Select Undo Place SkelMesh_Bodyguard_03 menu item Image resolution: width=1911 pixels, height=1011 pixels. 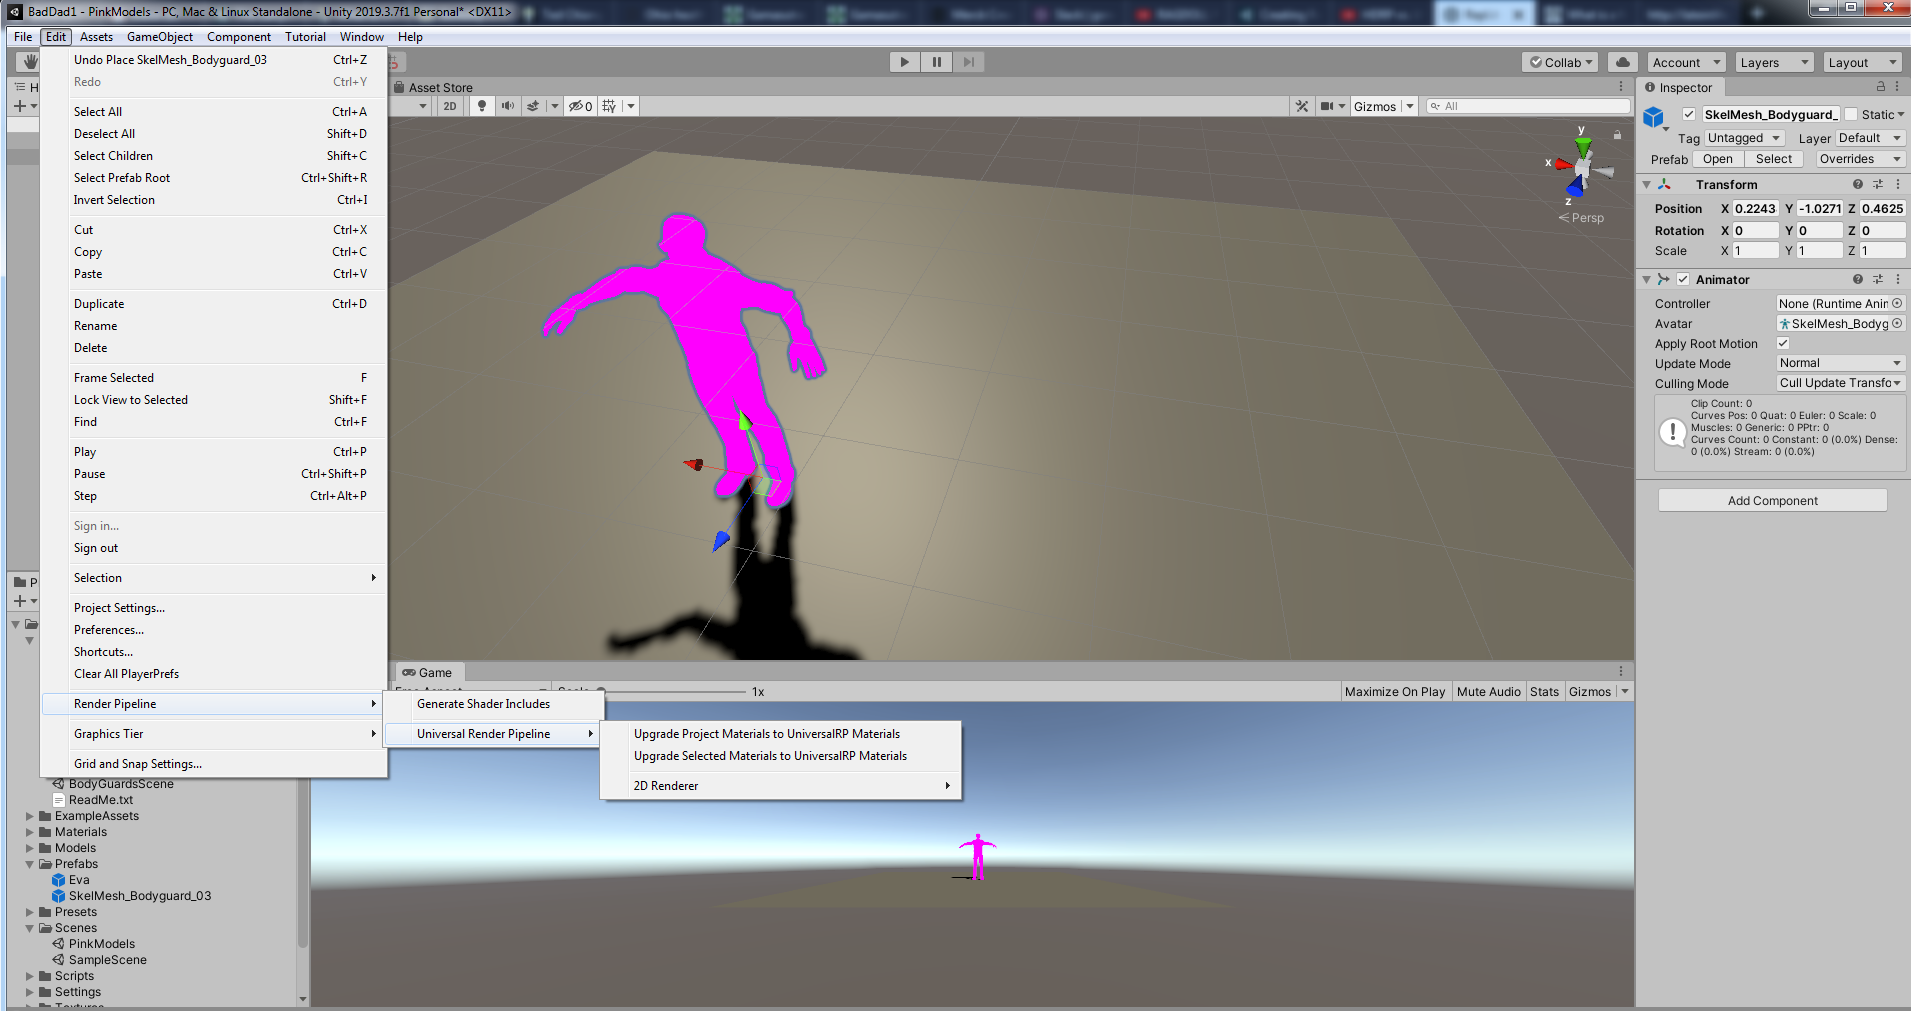[213, 60]
